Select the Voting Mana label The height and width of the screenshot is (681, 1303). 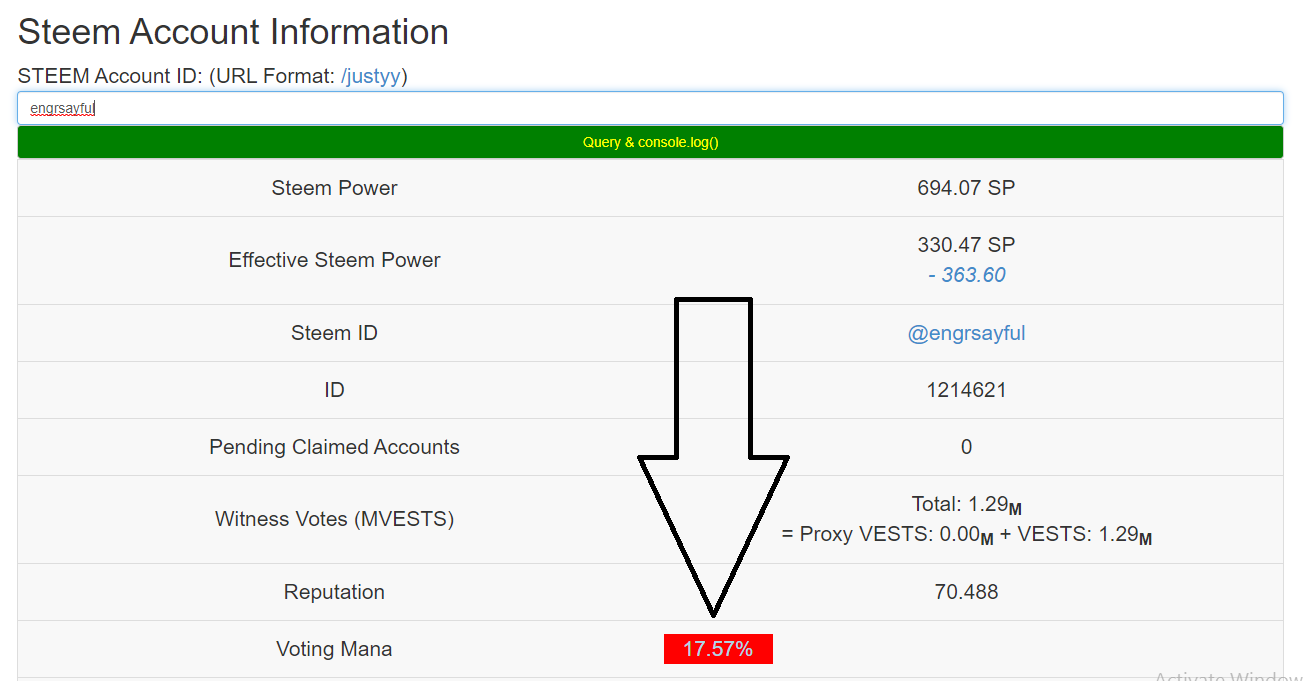(x=334, y=649)
